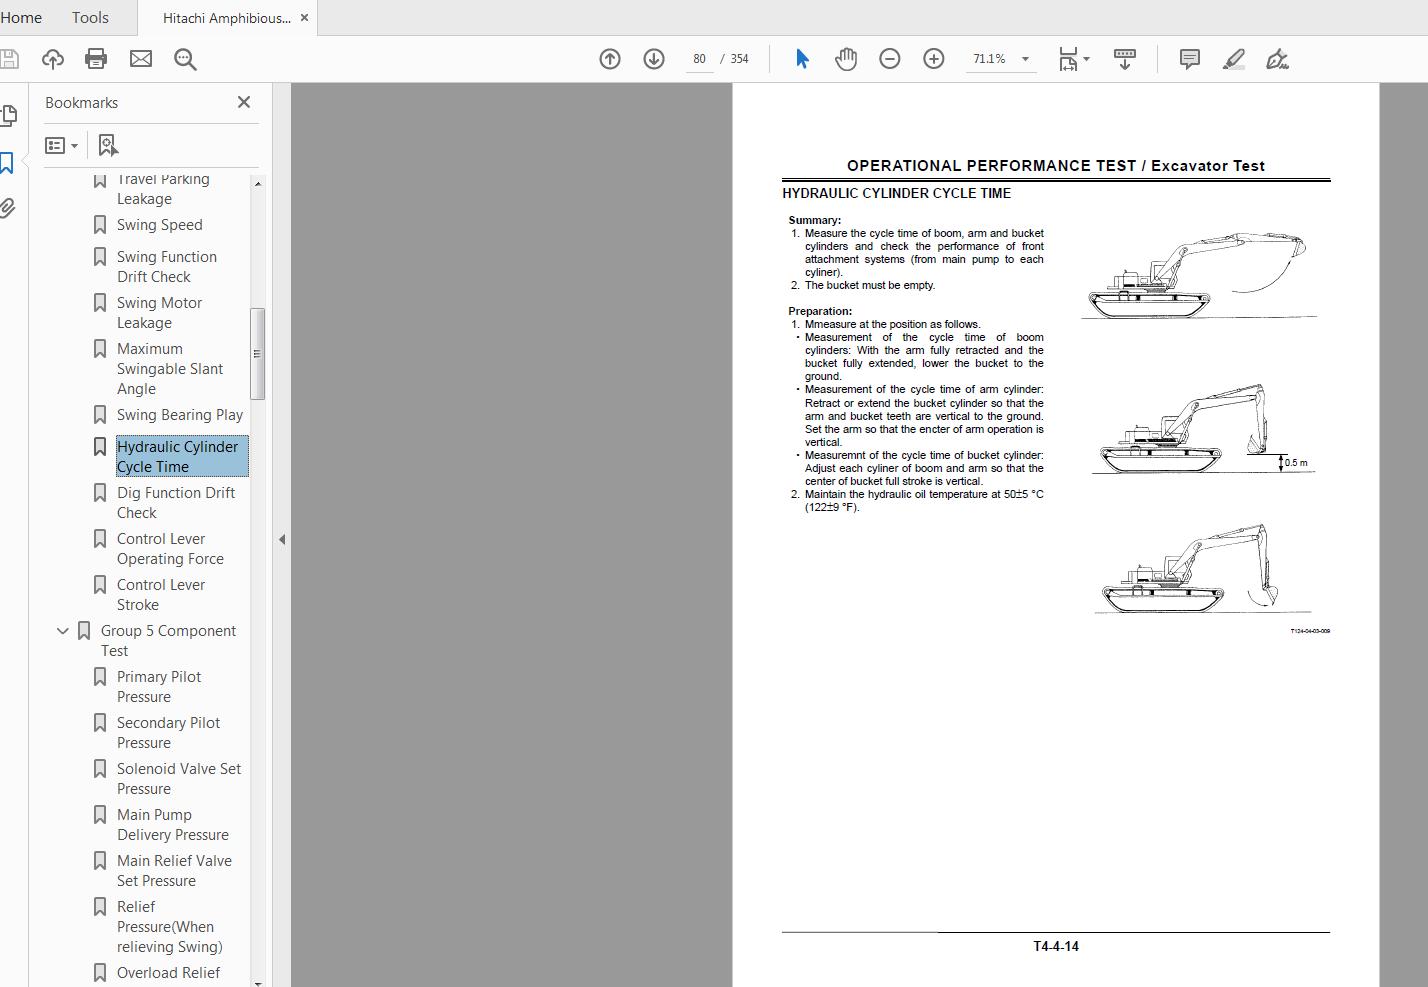Switch to Home tab

(21, 18)
